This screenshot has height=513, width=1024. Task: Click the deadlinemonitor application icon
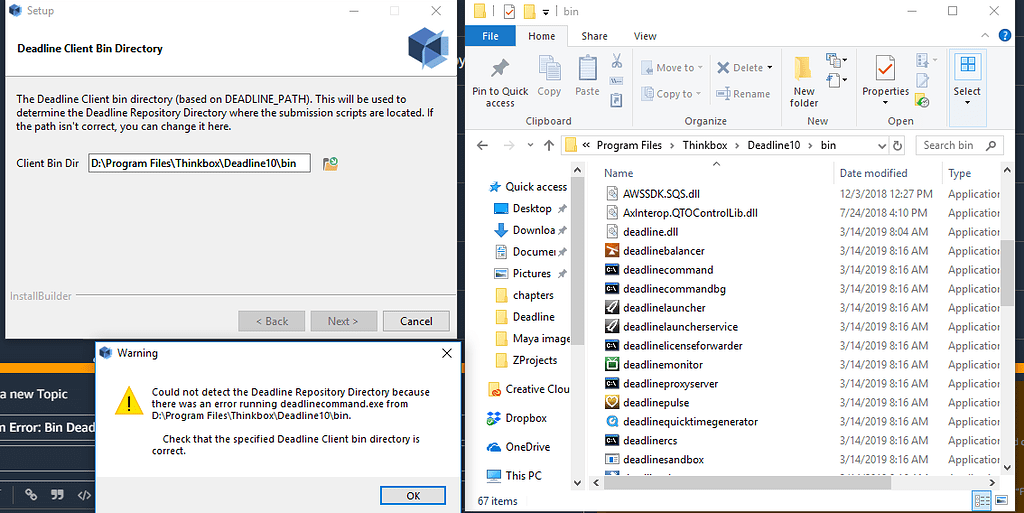pos(614,365)
